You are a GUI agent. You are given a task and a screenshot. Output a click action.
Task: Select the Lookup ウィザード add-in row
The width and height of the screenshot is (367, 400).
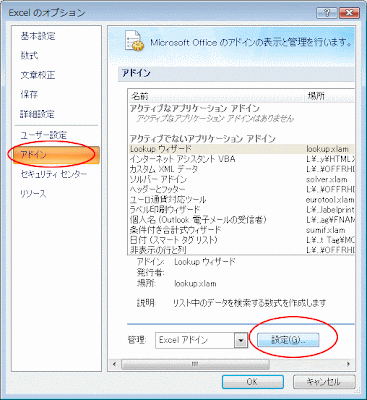(x=242, y=149)
